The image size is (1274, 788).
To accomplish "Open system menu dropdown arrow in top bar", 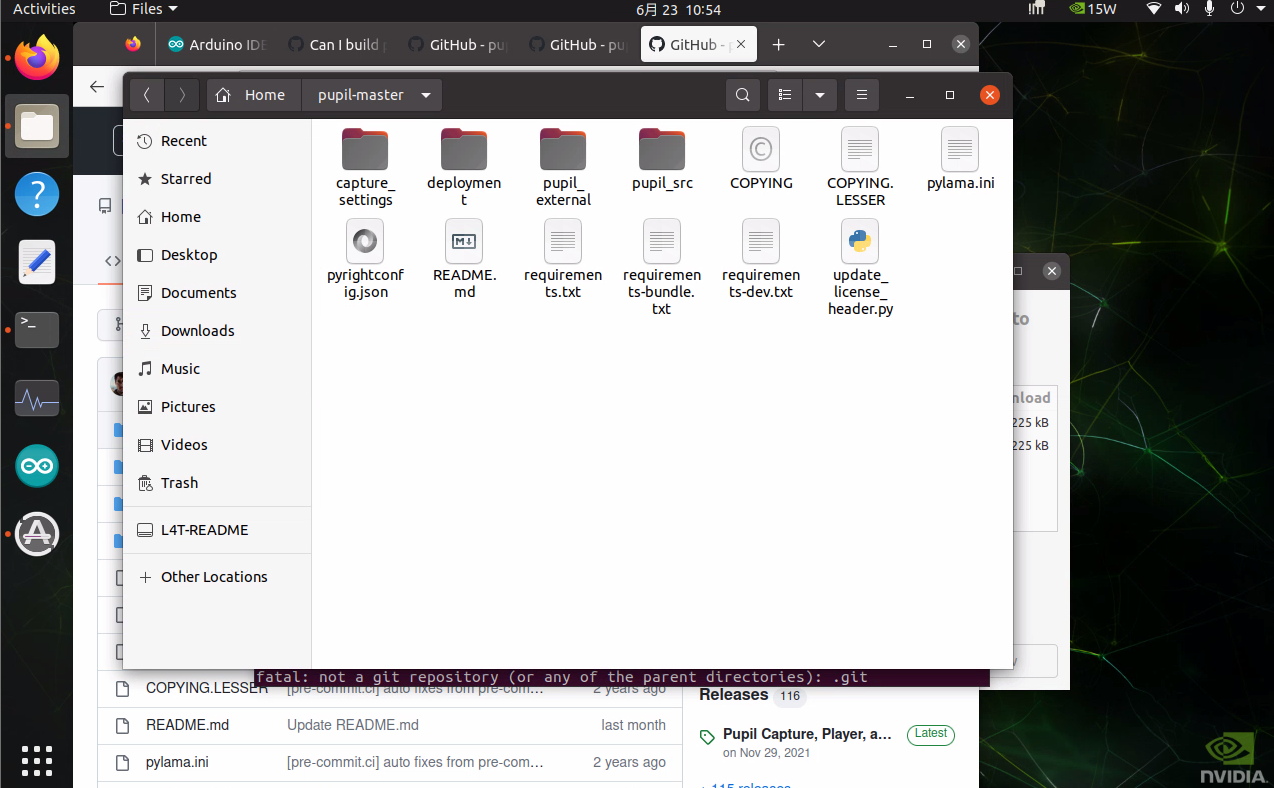I will tap(1263, 9).
